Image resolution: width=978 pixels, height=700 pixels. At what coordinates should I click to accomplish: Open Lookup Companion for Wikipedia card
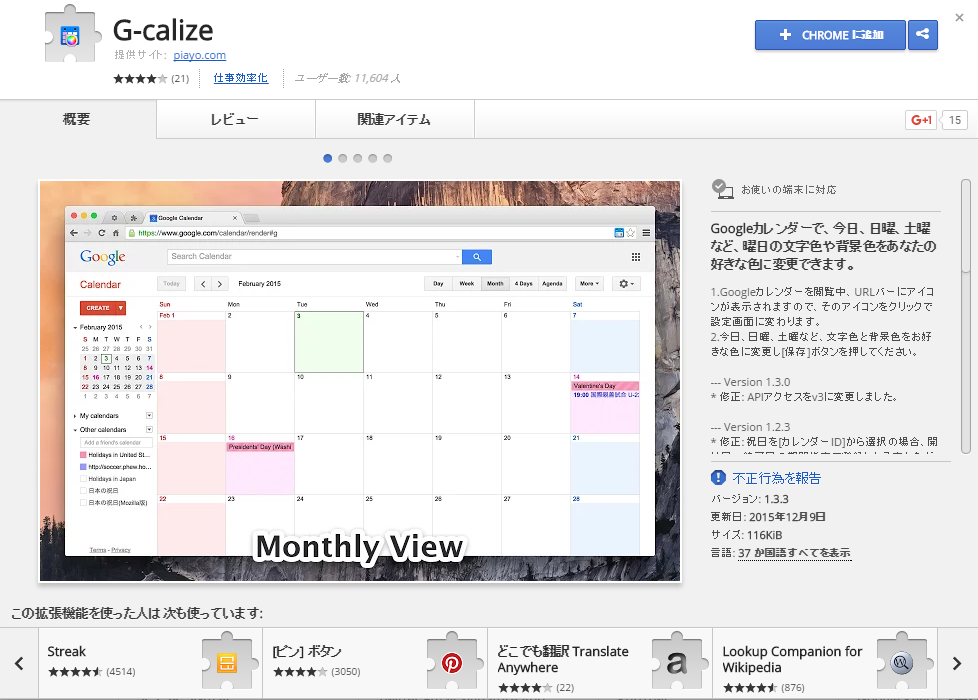[x=825, y=664]
